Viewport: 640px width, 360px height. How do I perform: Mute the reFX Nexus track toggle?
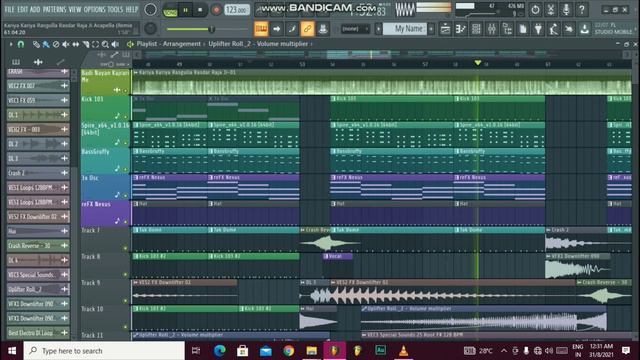coord(126,222)
